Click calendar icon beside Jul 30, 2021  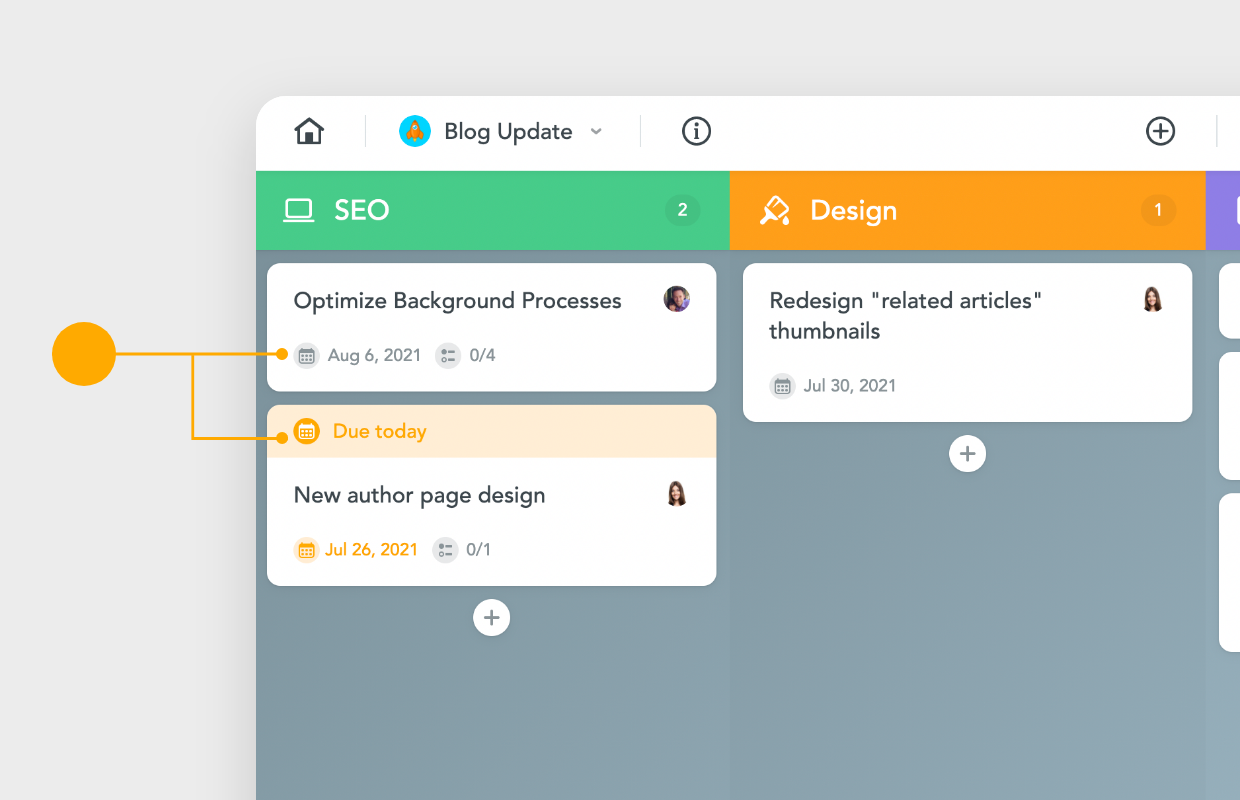(x=782, y=385)
